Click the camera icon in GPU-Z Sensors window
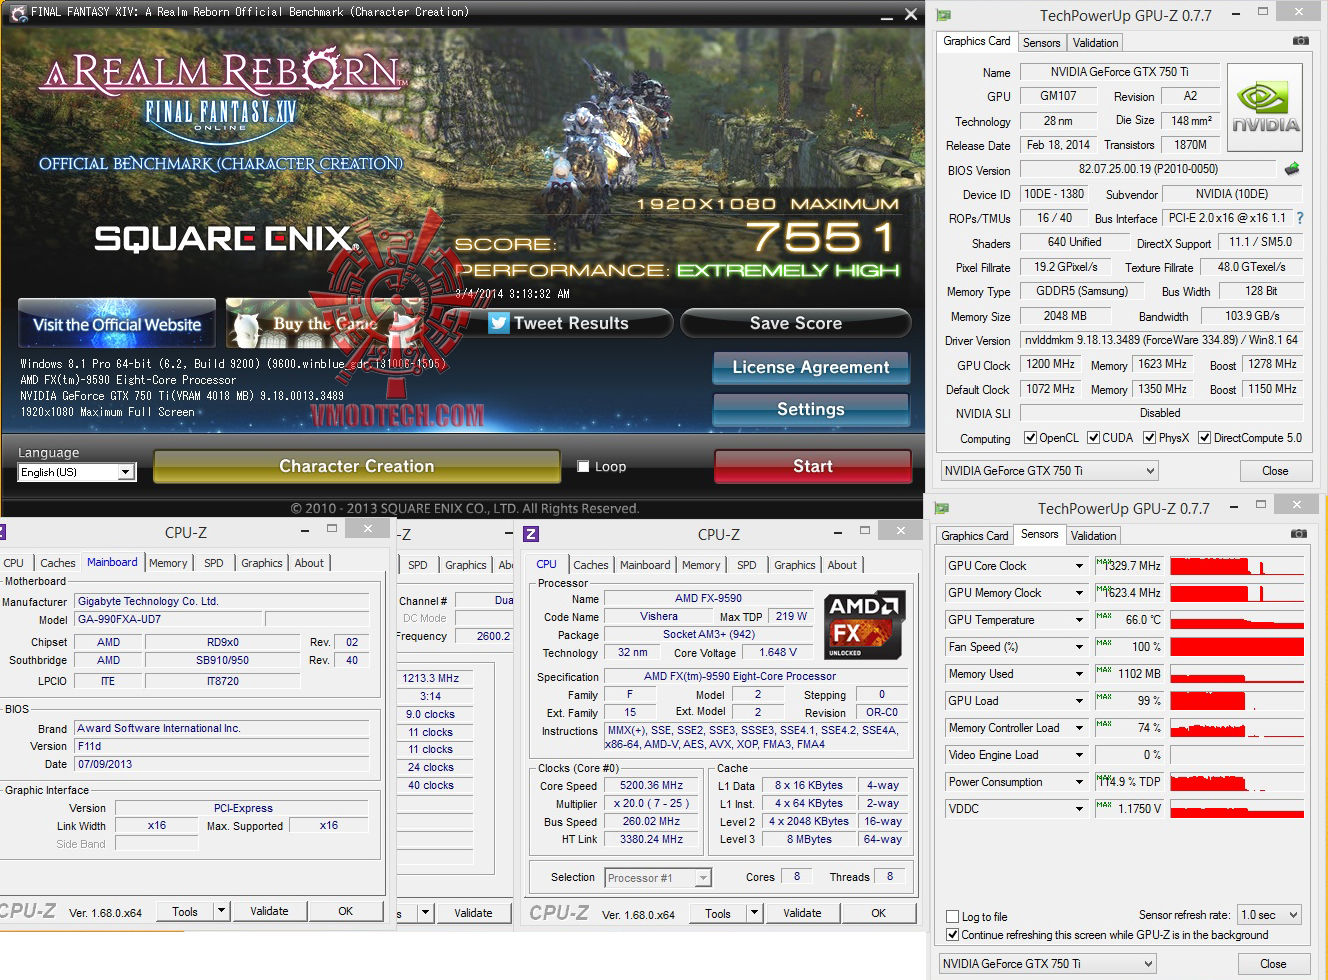The height and width of the screenshot is (980, 1328). coord(1298,534)
